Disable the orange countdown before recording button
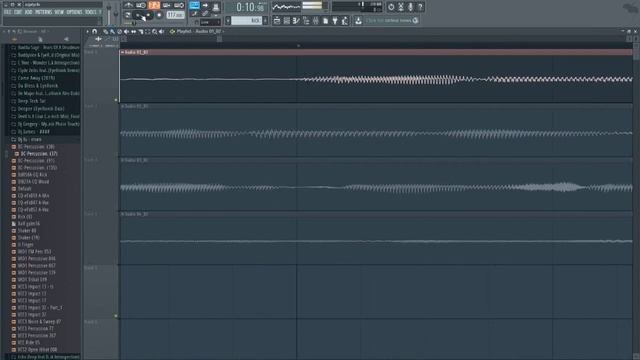640x360 pixels. [x=154, y=5]
